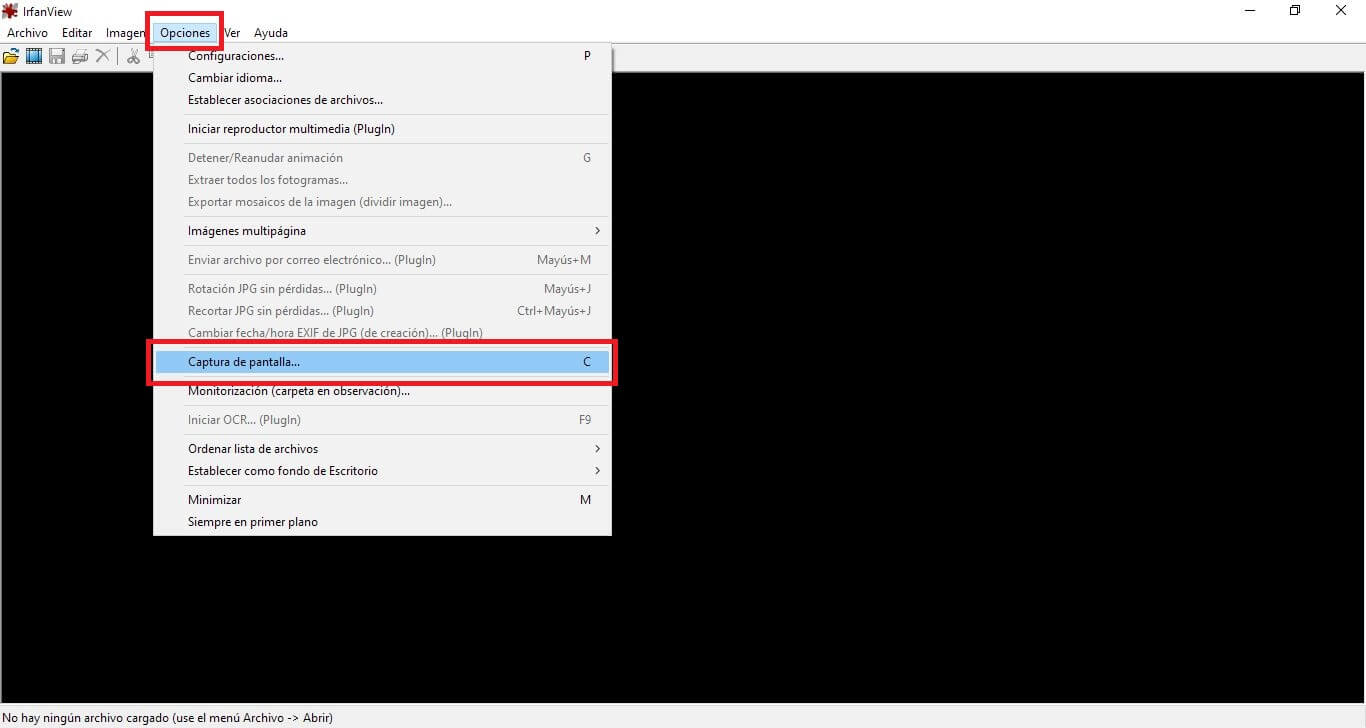Choose Iniciar reproductor multimedia (PlugIn)
Image resolution: width=1366 pixels, height=728 pixels.
click(x=381, y=129)
